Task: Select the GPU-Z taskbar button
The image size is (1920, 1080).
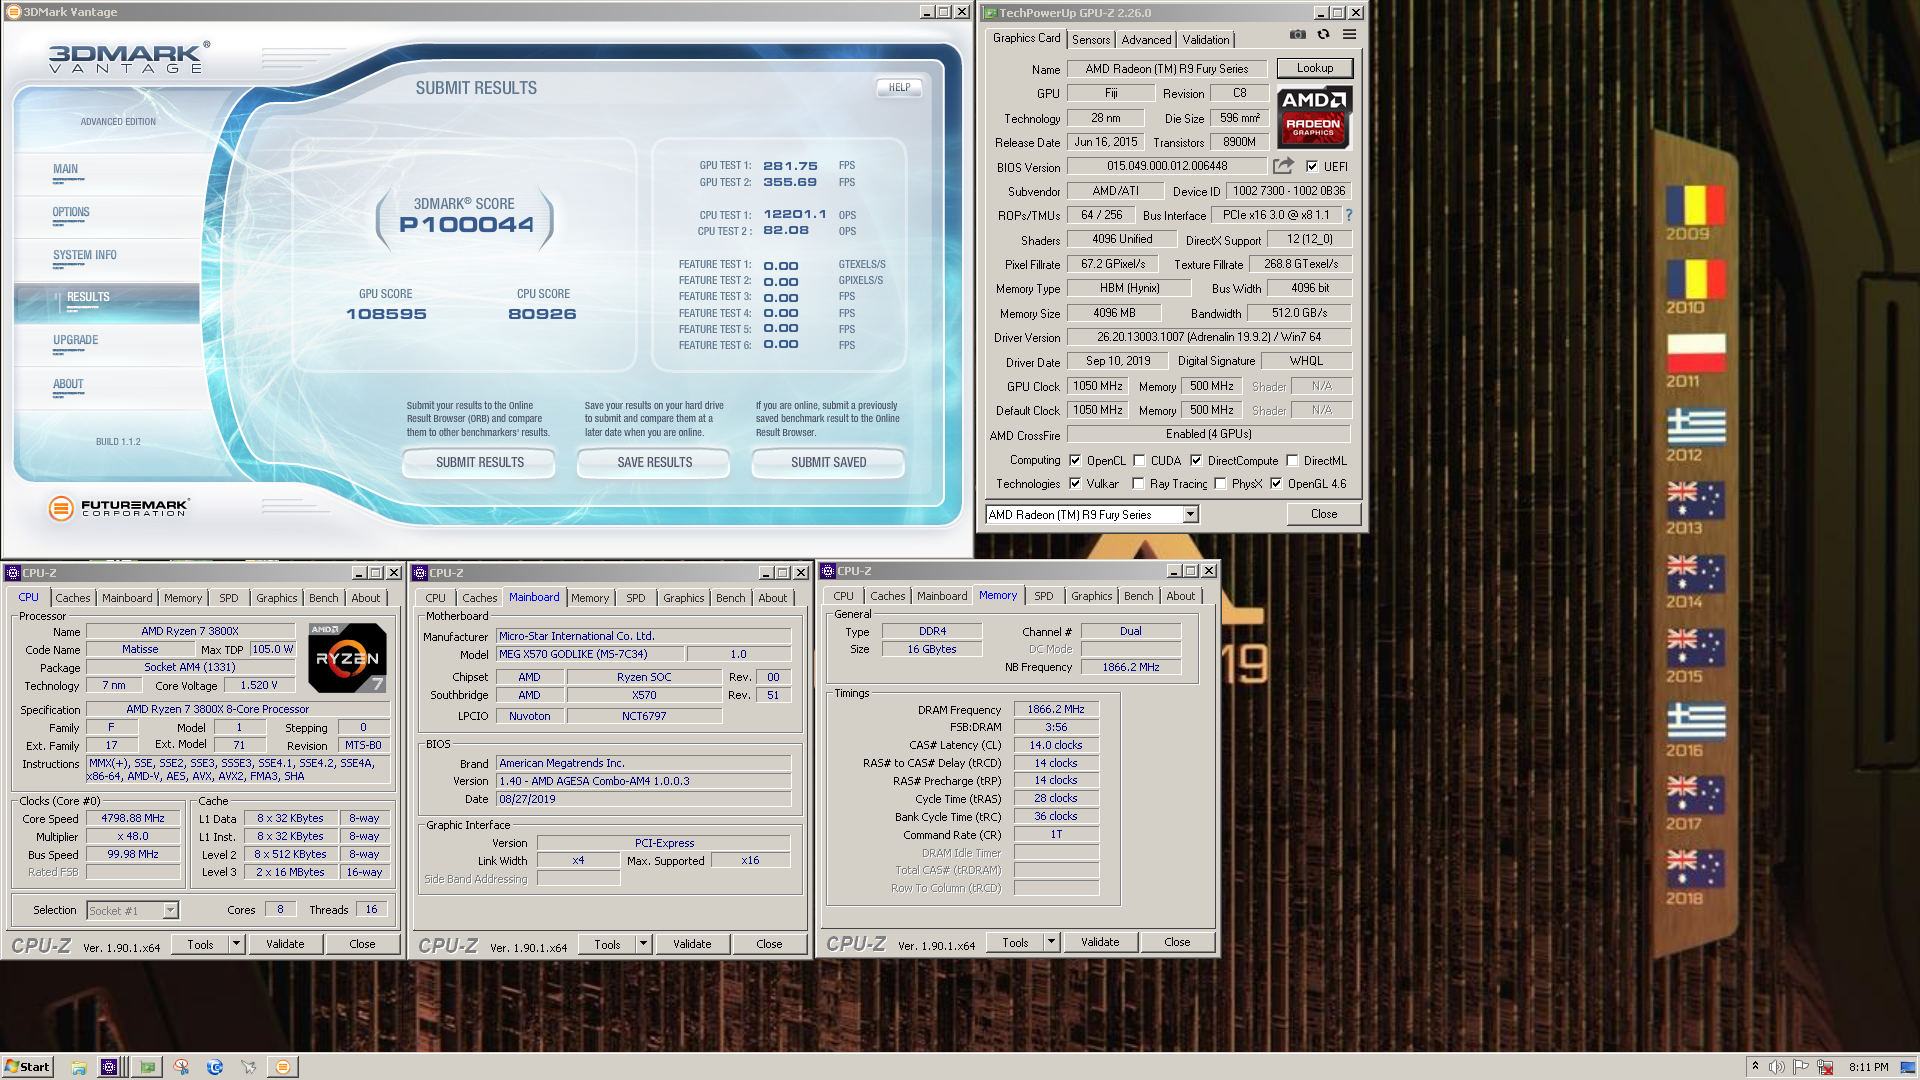Action: point(148,1067)
